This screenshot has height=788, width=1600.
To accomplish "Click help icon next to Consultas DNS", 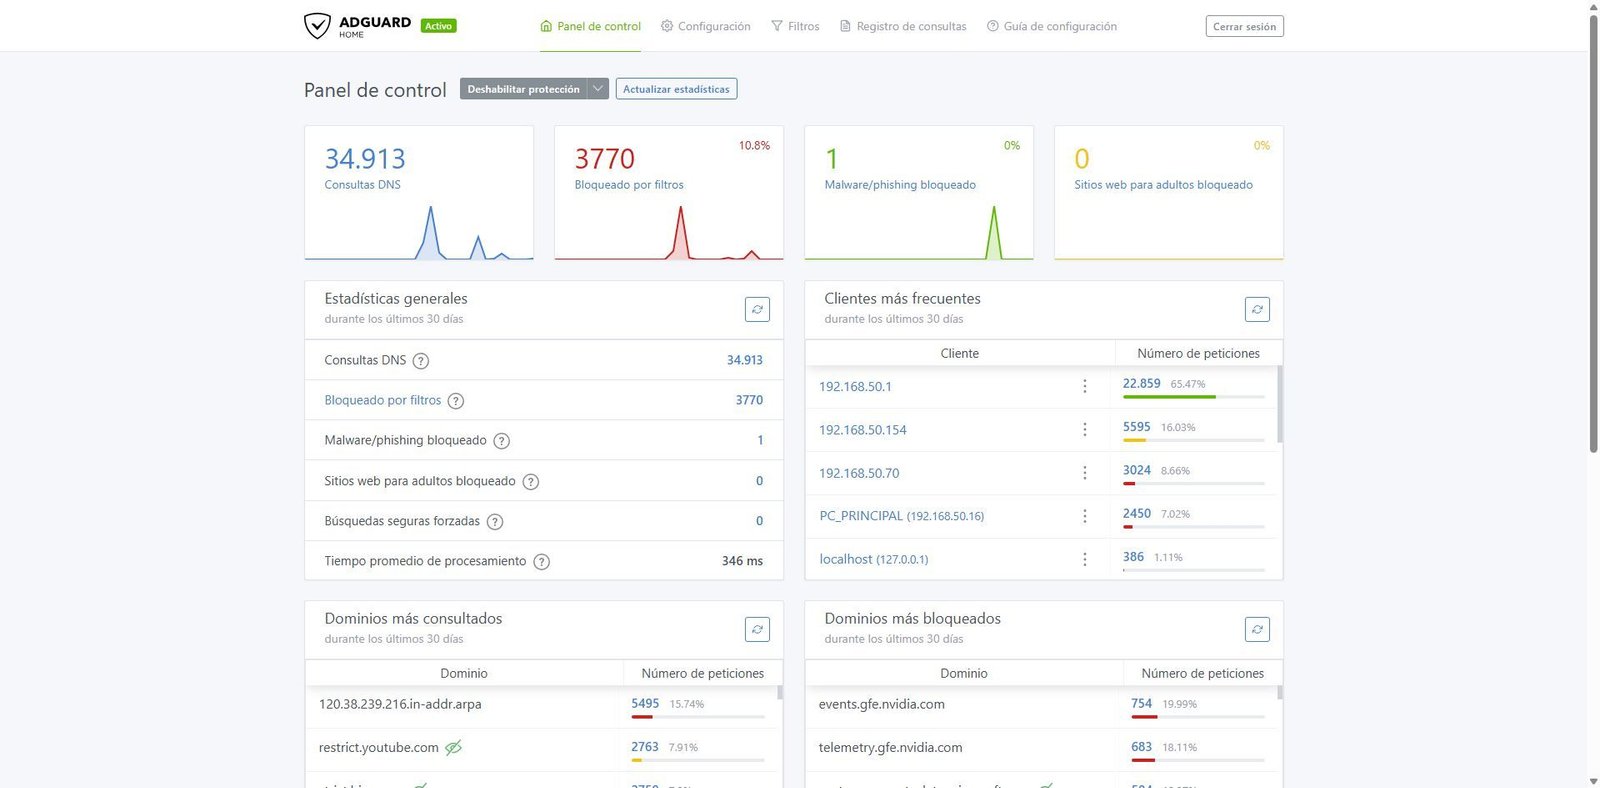I will pos(421,361).
